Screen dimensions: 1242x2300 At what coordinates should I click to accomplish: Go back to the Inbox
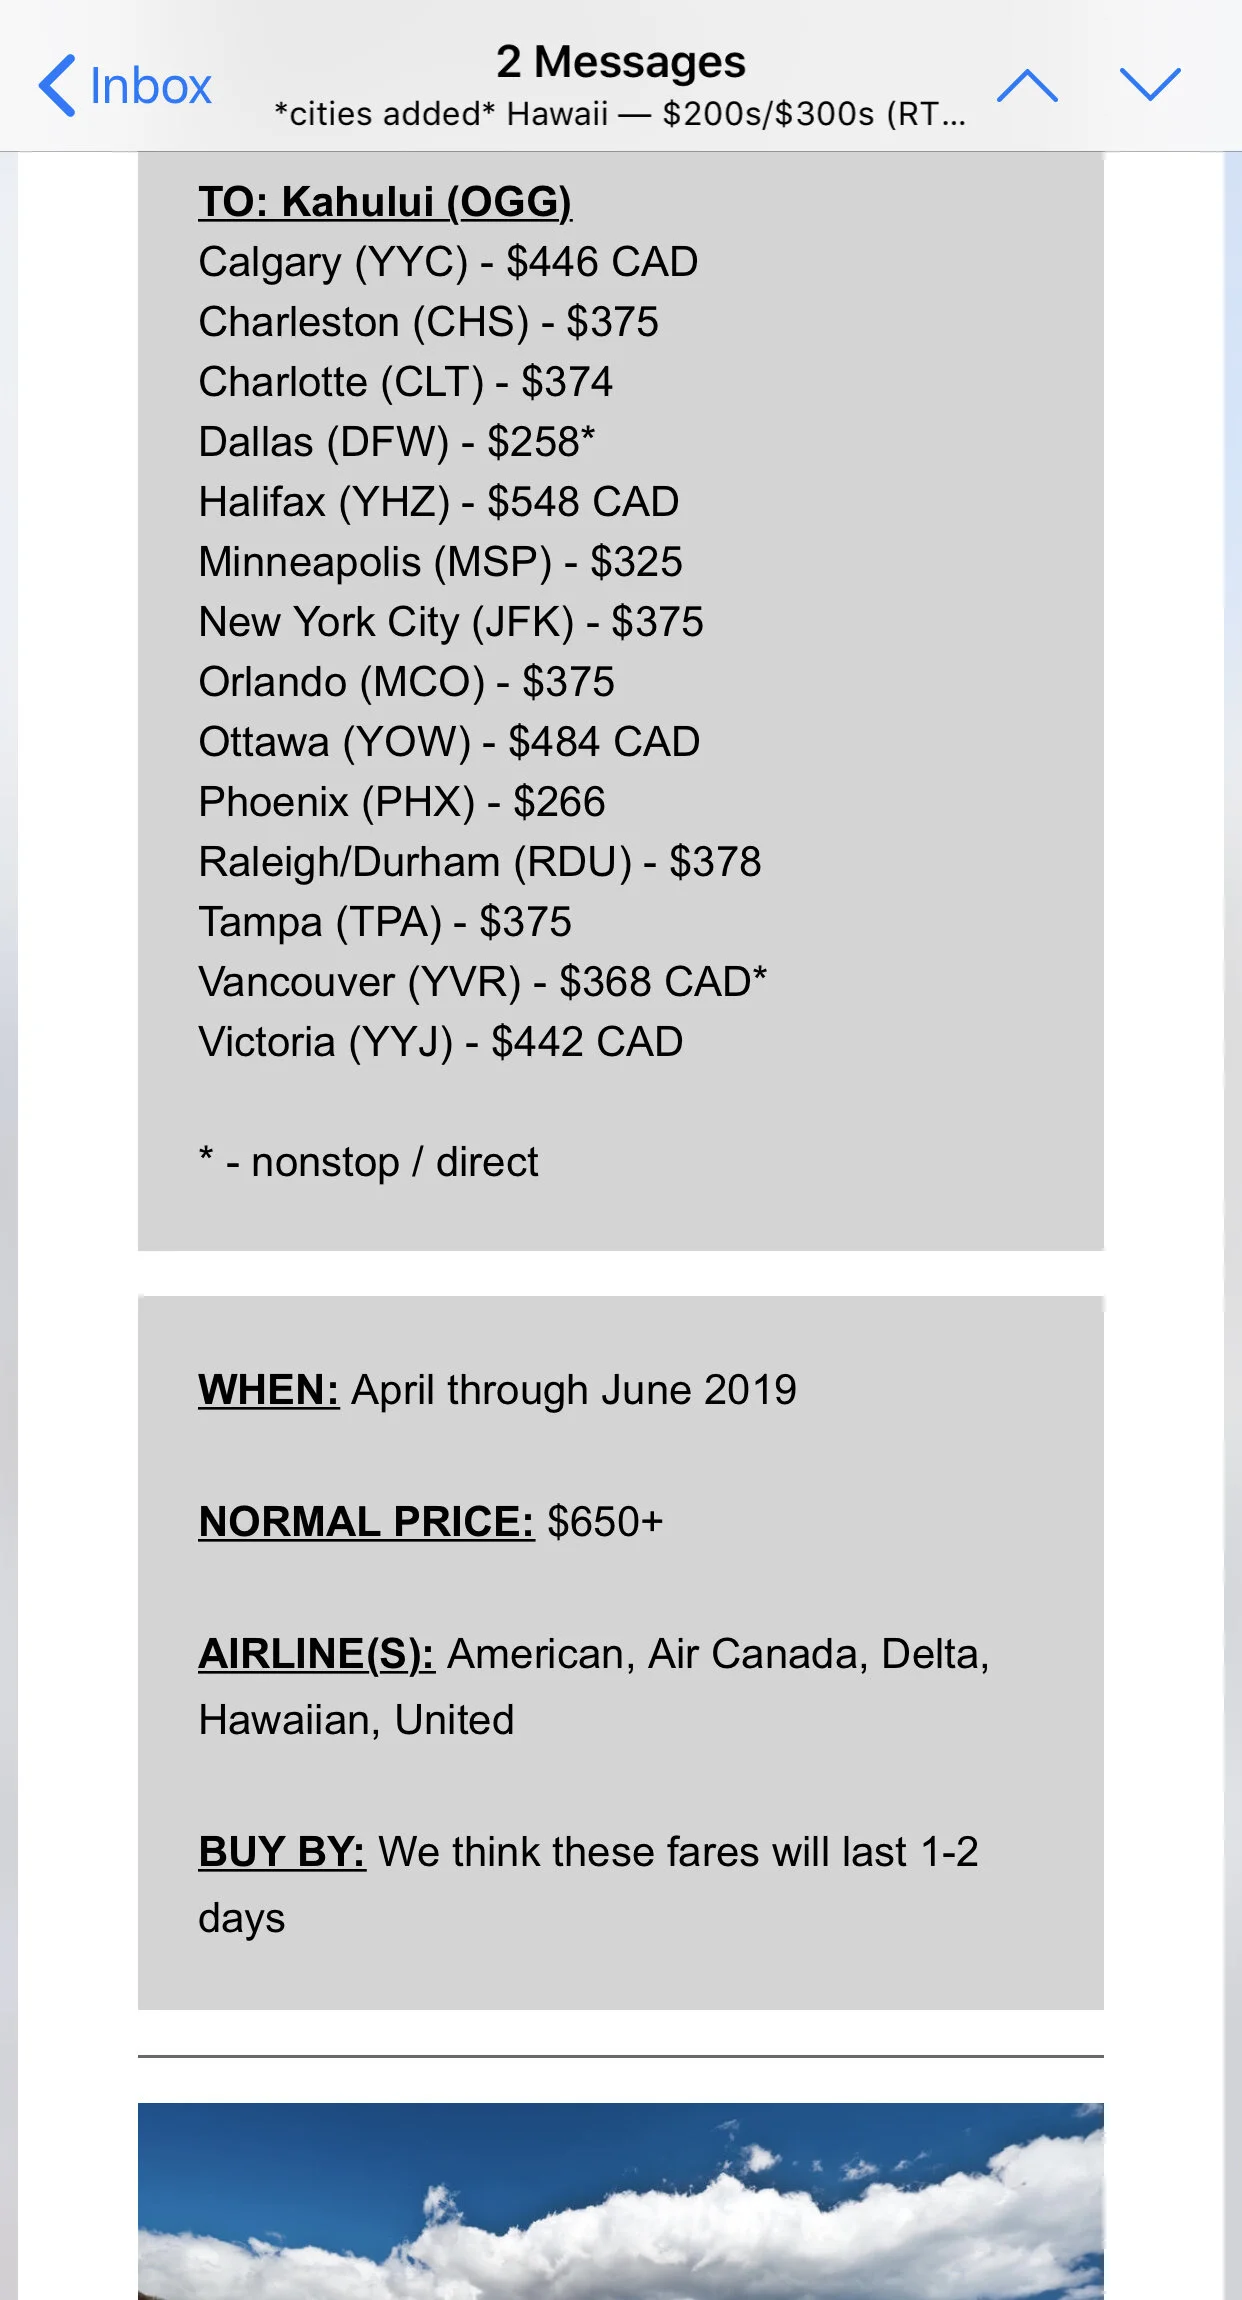(125, 86)
